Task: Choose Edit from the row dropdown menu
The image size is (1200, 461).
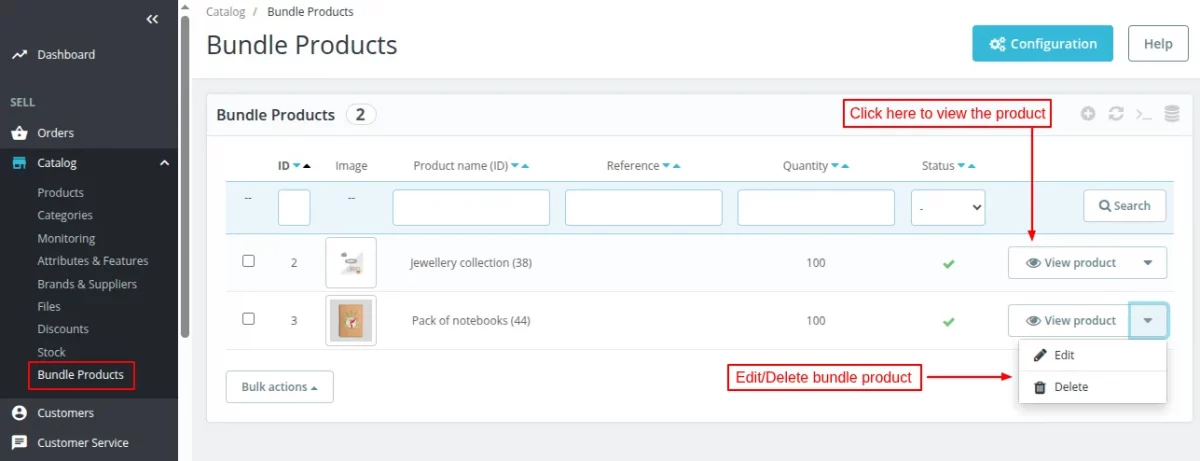Action: (x=1064, y=355)
